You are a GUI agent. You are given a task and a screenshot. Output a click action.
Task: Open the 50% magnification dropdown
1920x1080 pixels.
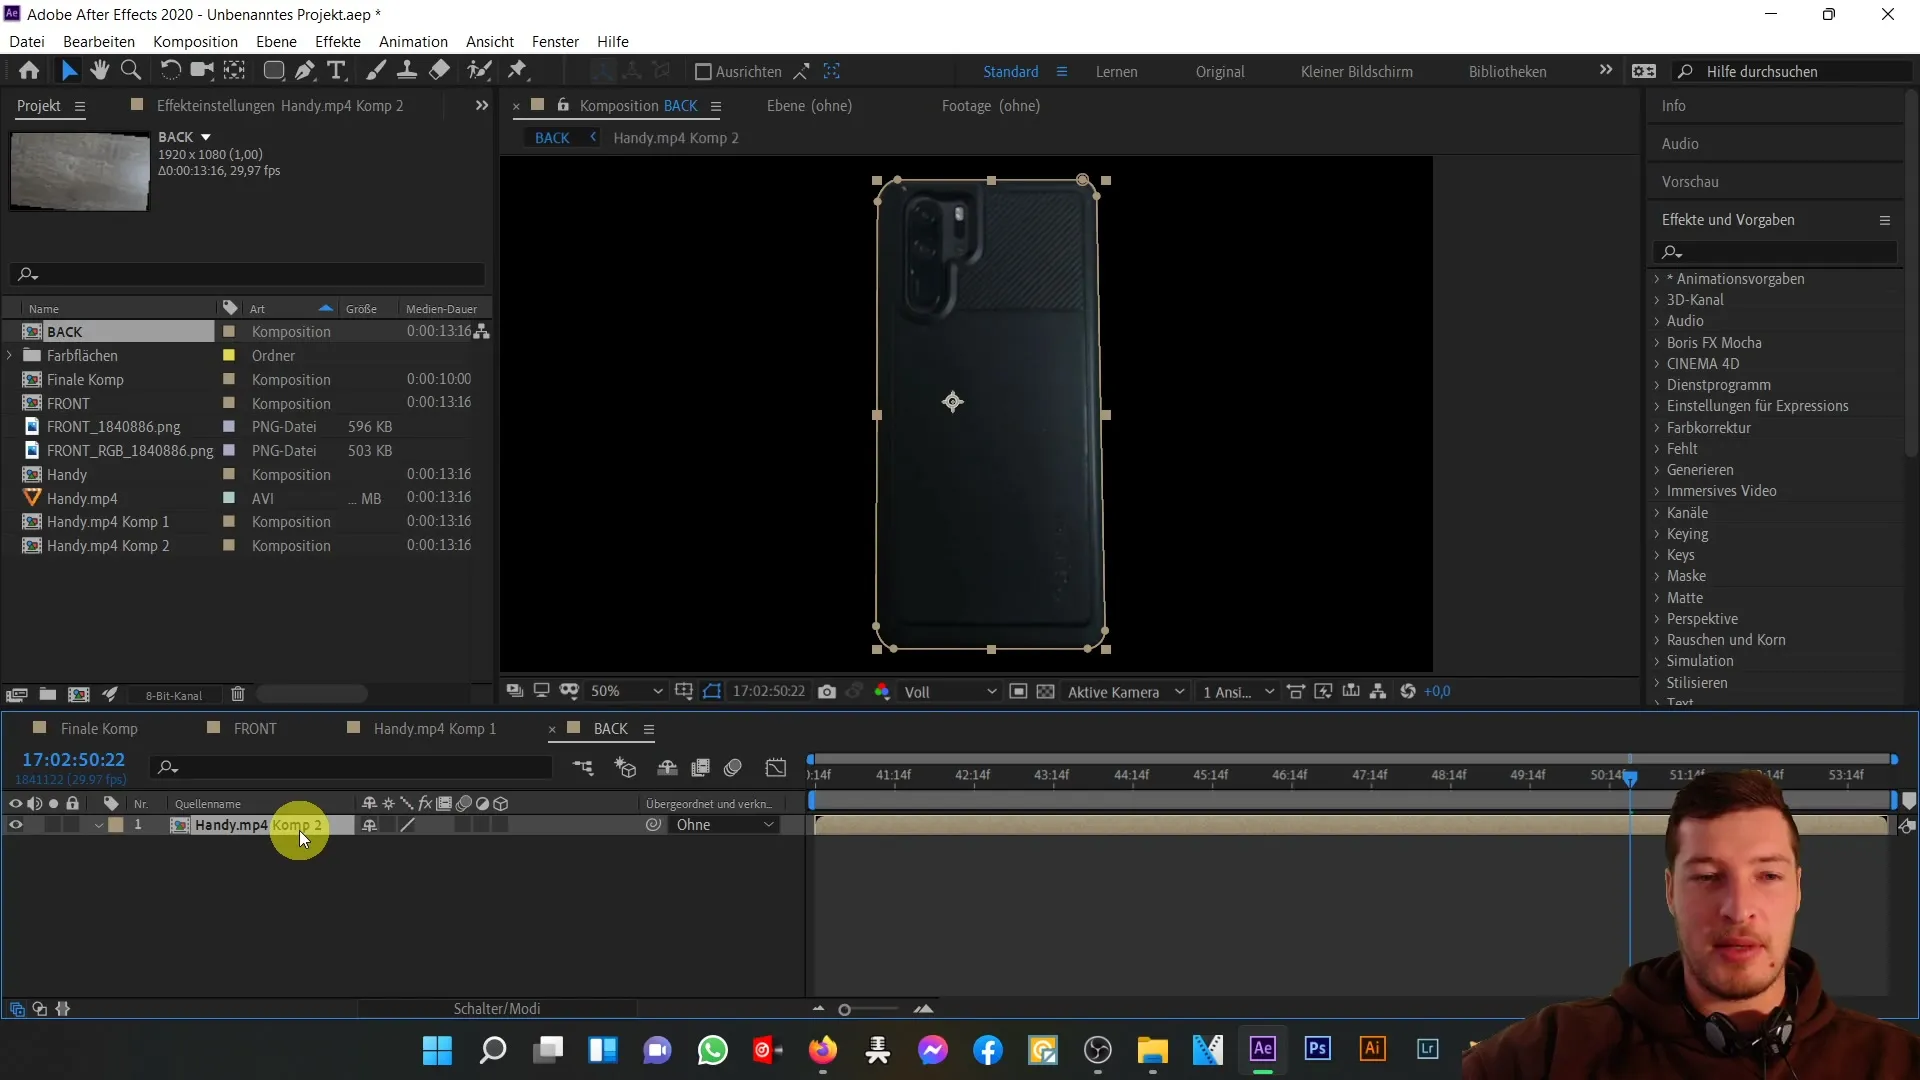626,692
